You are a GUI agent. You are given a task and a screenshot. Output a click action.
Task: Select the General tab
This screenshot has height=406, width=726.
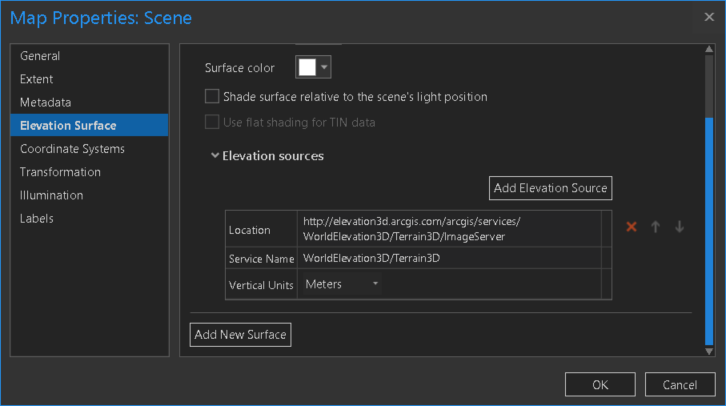[40, 56]
